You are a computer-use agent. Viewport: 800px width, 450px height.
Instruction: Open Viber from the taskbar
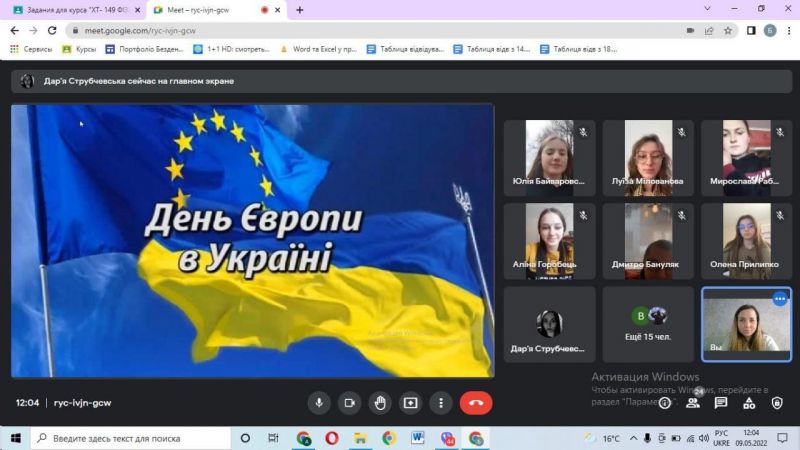pyautogui.click(x=447, y=438)
